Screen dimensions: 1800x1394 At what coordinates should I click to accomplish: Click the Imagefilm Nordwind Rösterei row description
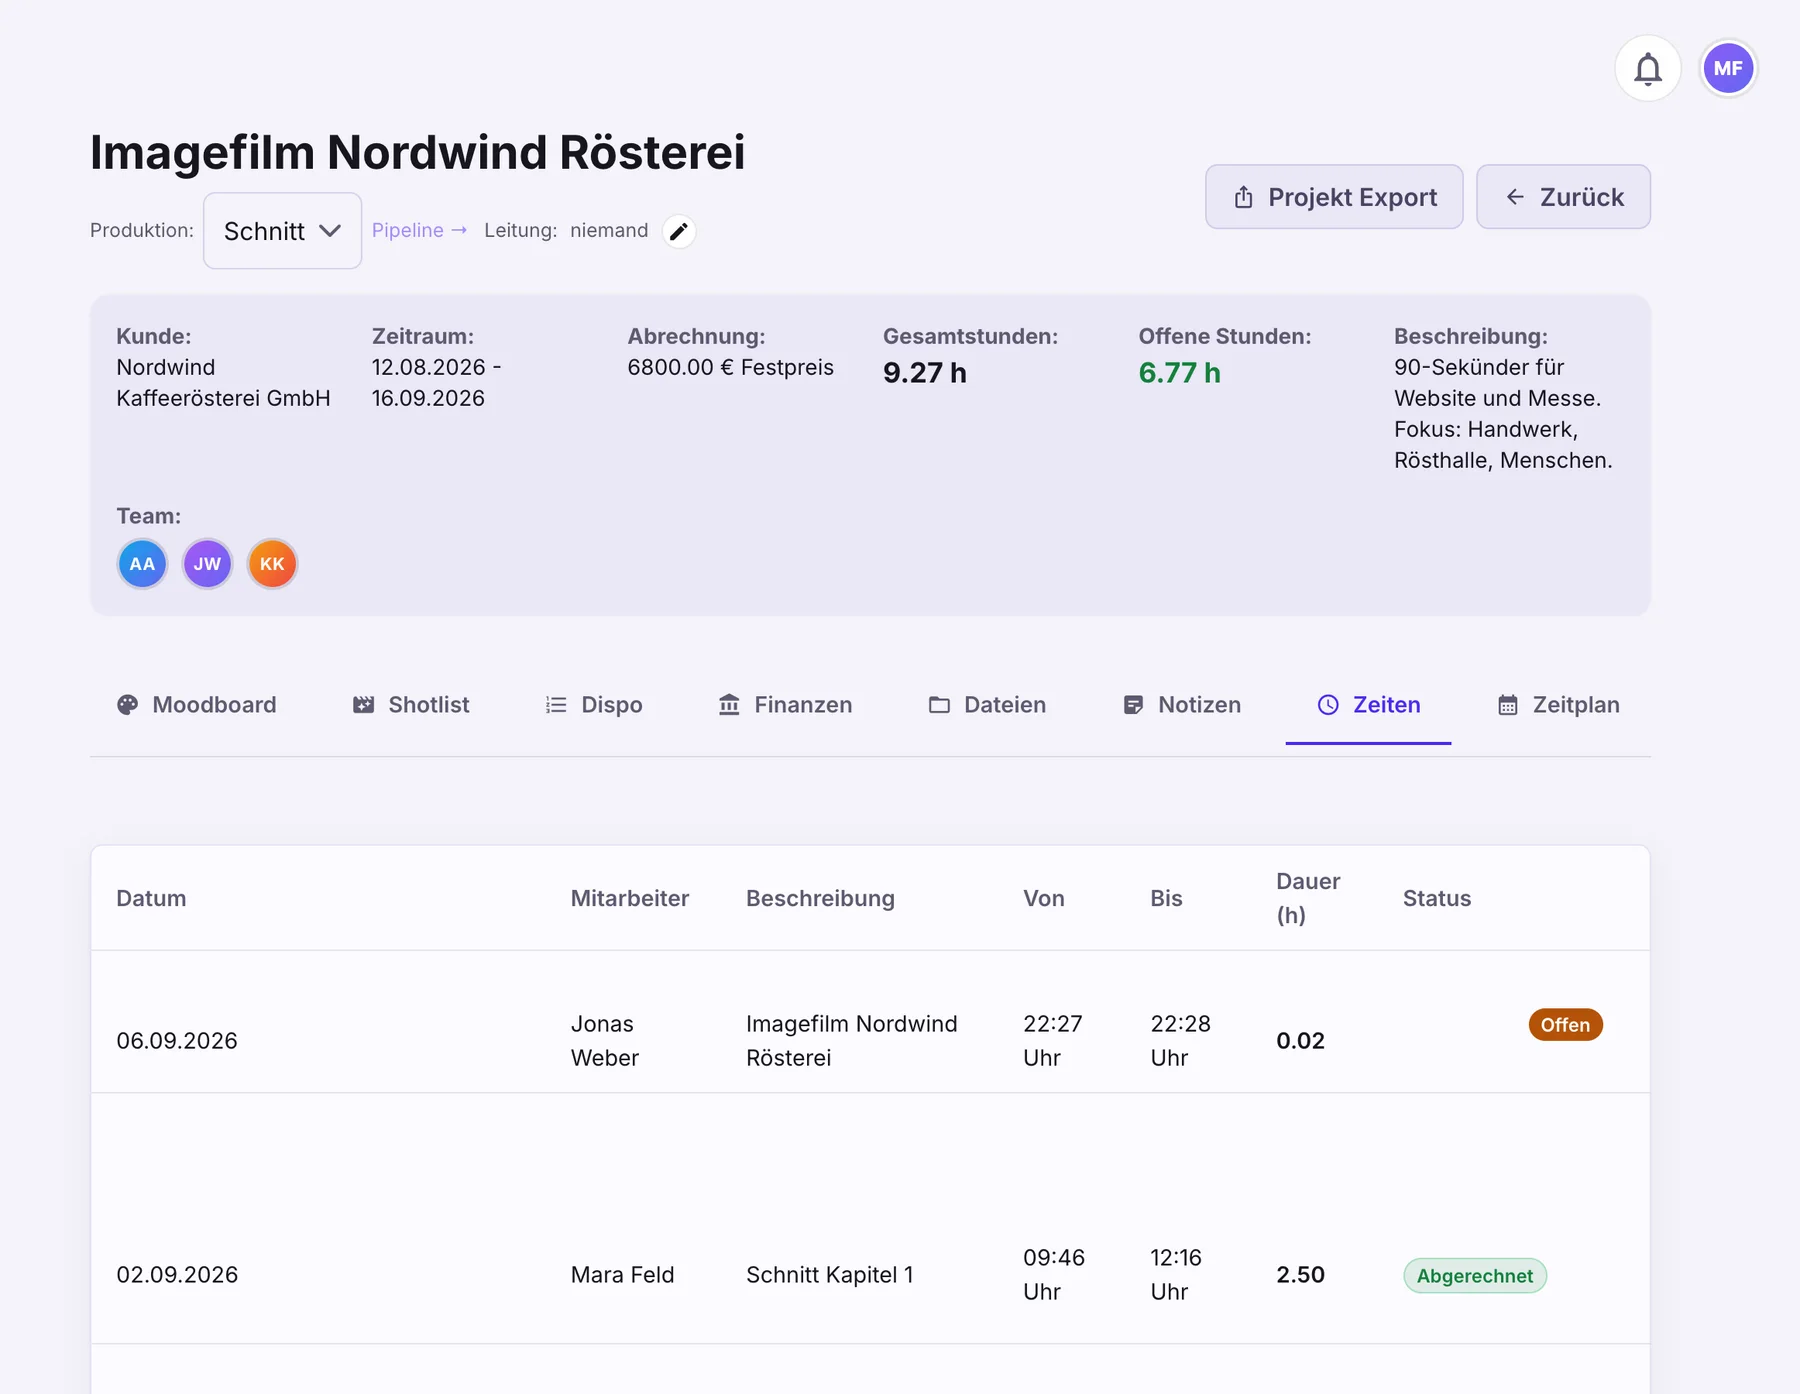click(x=852, y=1041)
